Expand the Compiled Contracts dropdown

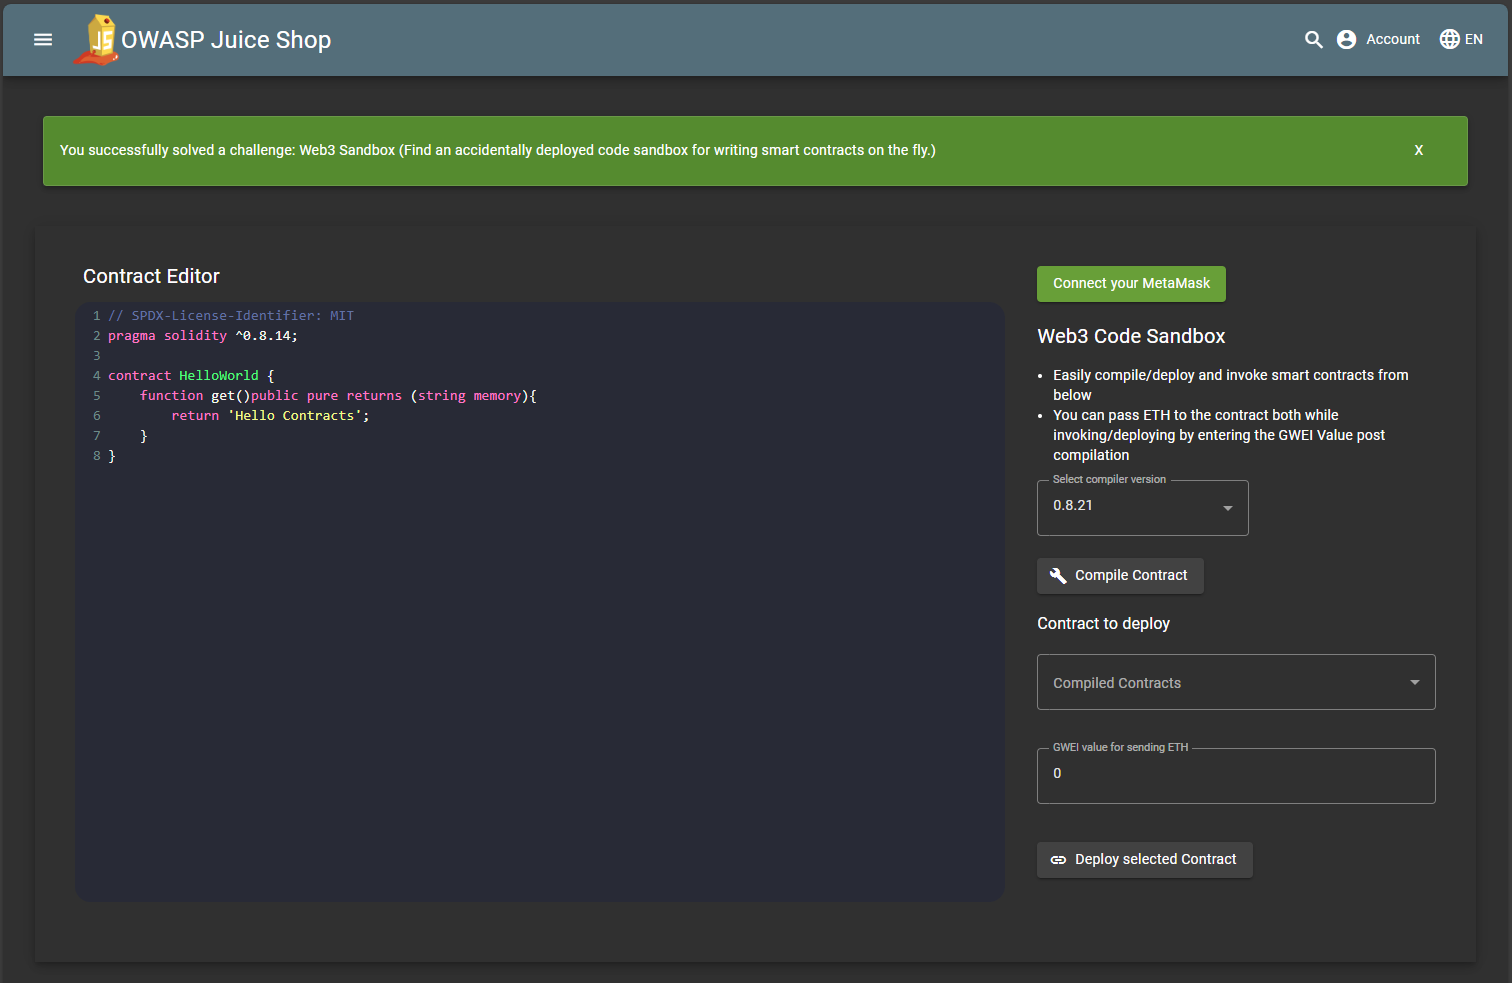(x=1236, y=682)
